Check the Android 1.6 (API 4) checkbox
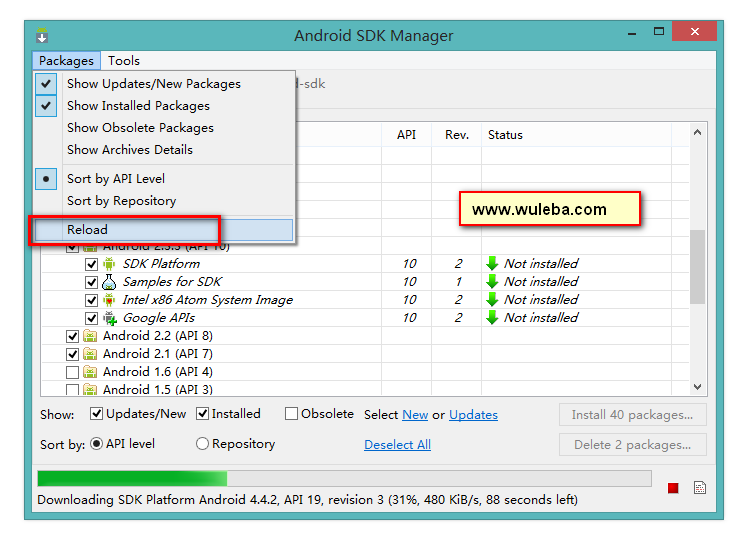745x542 pixels. coord(72,372)
